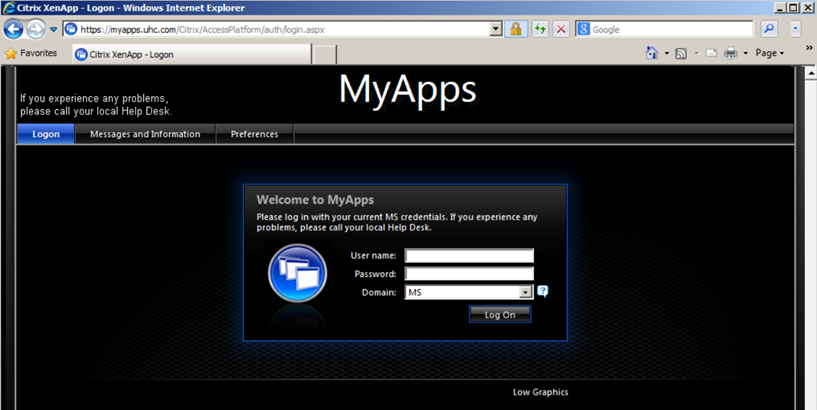
Task: Click the browser Back arrow button
Action: coord(14,29)
